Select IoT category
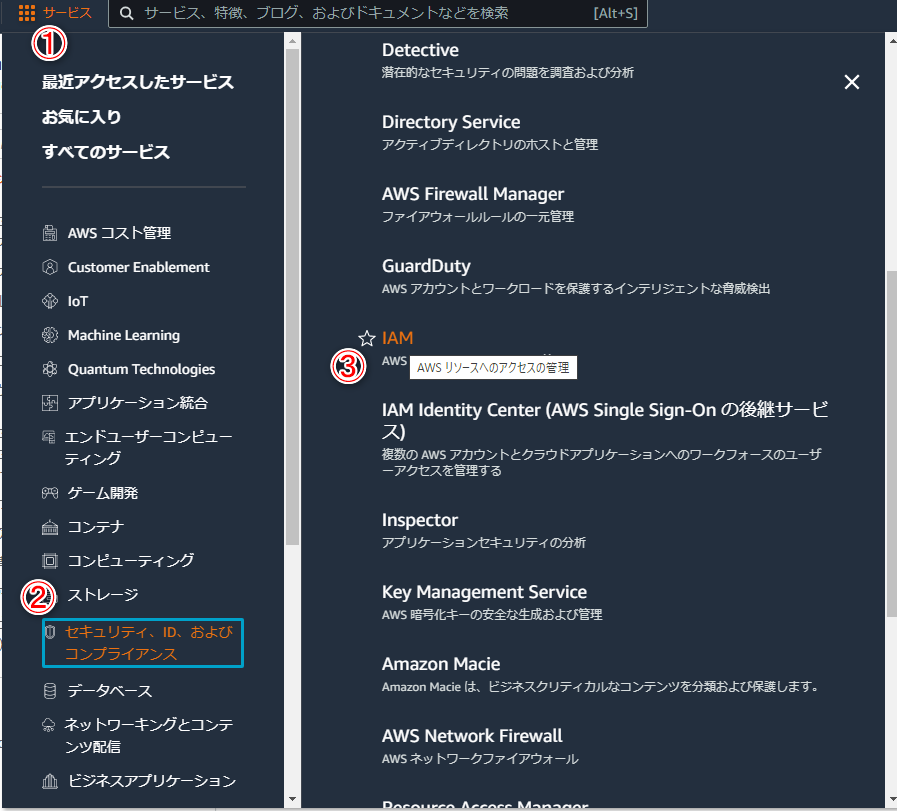Image resolution: width=897 pixels, height=811 pixels. pos(78,301)
